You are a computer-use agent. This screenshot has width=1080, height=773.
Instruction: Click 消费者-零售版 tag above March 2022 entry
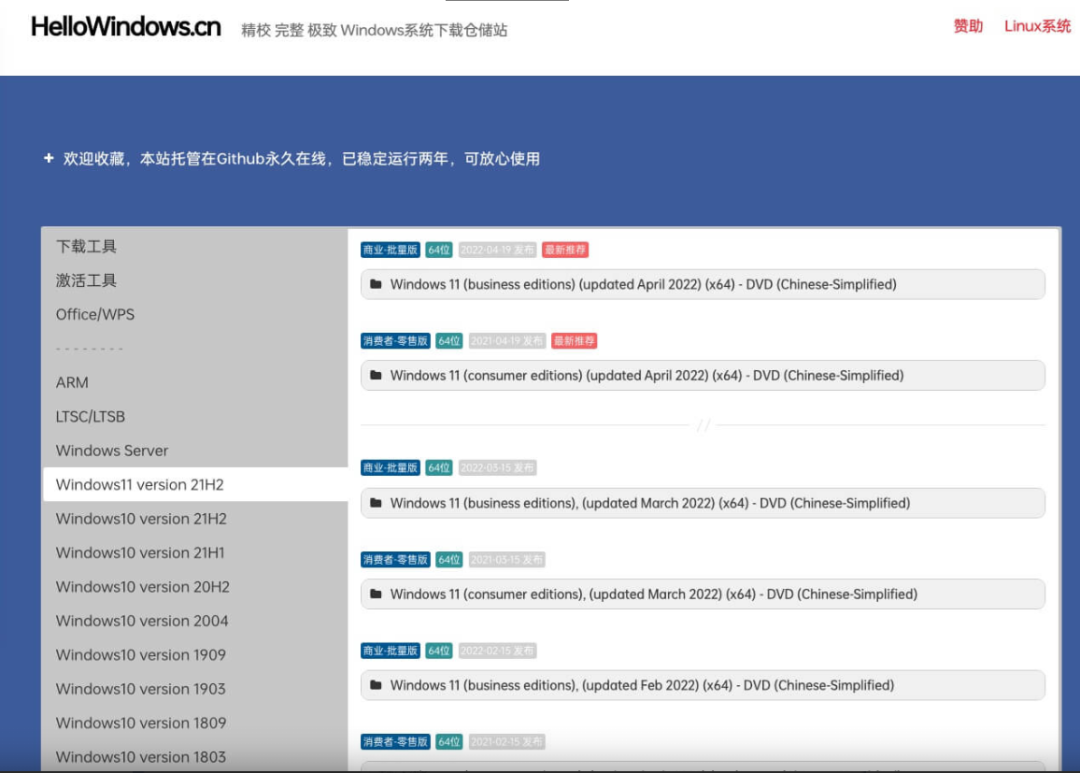(395, 559)
